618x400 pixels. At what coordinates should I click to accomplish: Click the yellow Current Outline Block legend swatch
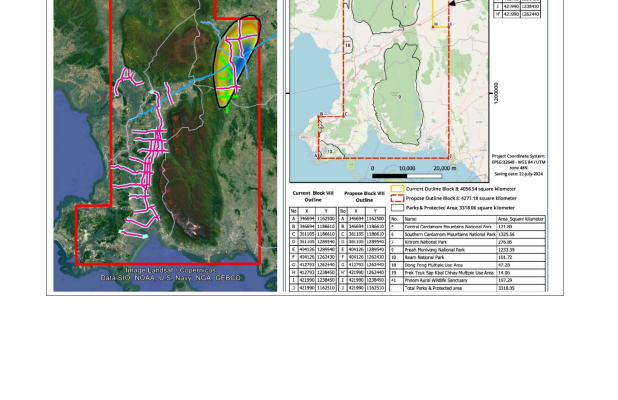click(x=397, y=187)
